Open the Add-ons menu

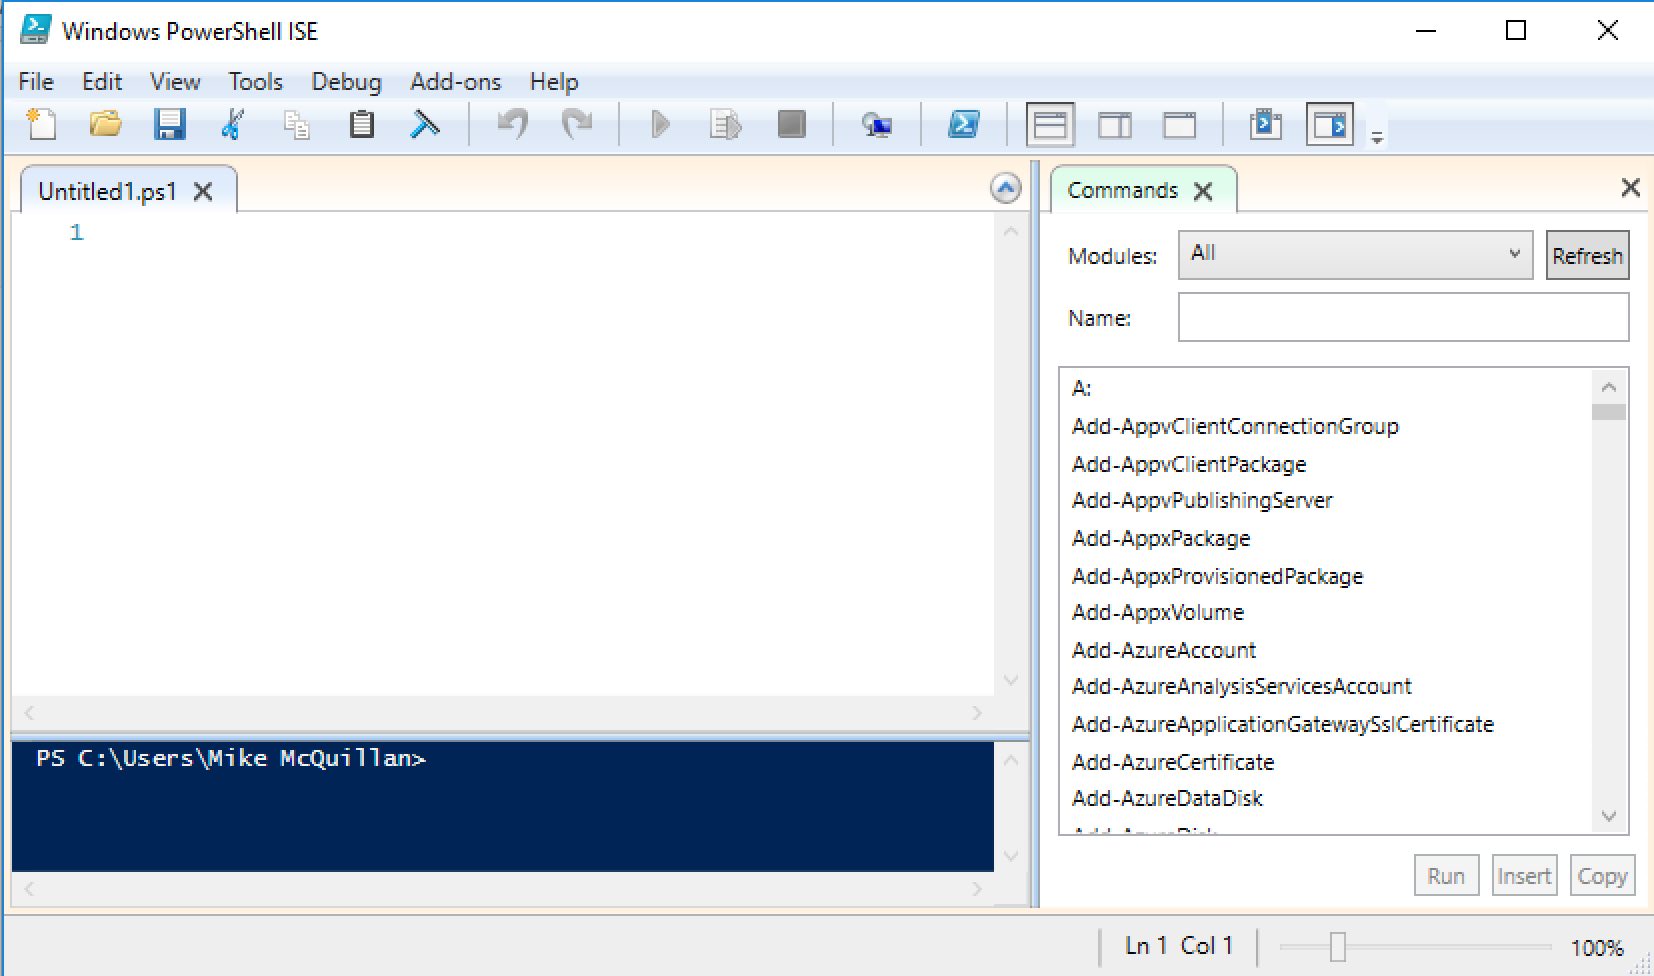click(455, 82)
